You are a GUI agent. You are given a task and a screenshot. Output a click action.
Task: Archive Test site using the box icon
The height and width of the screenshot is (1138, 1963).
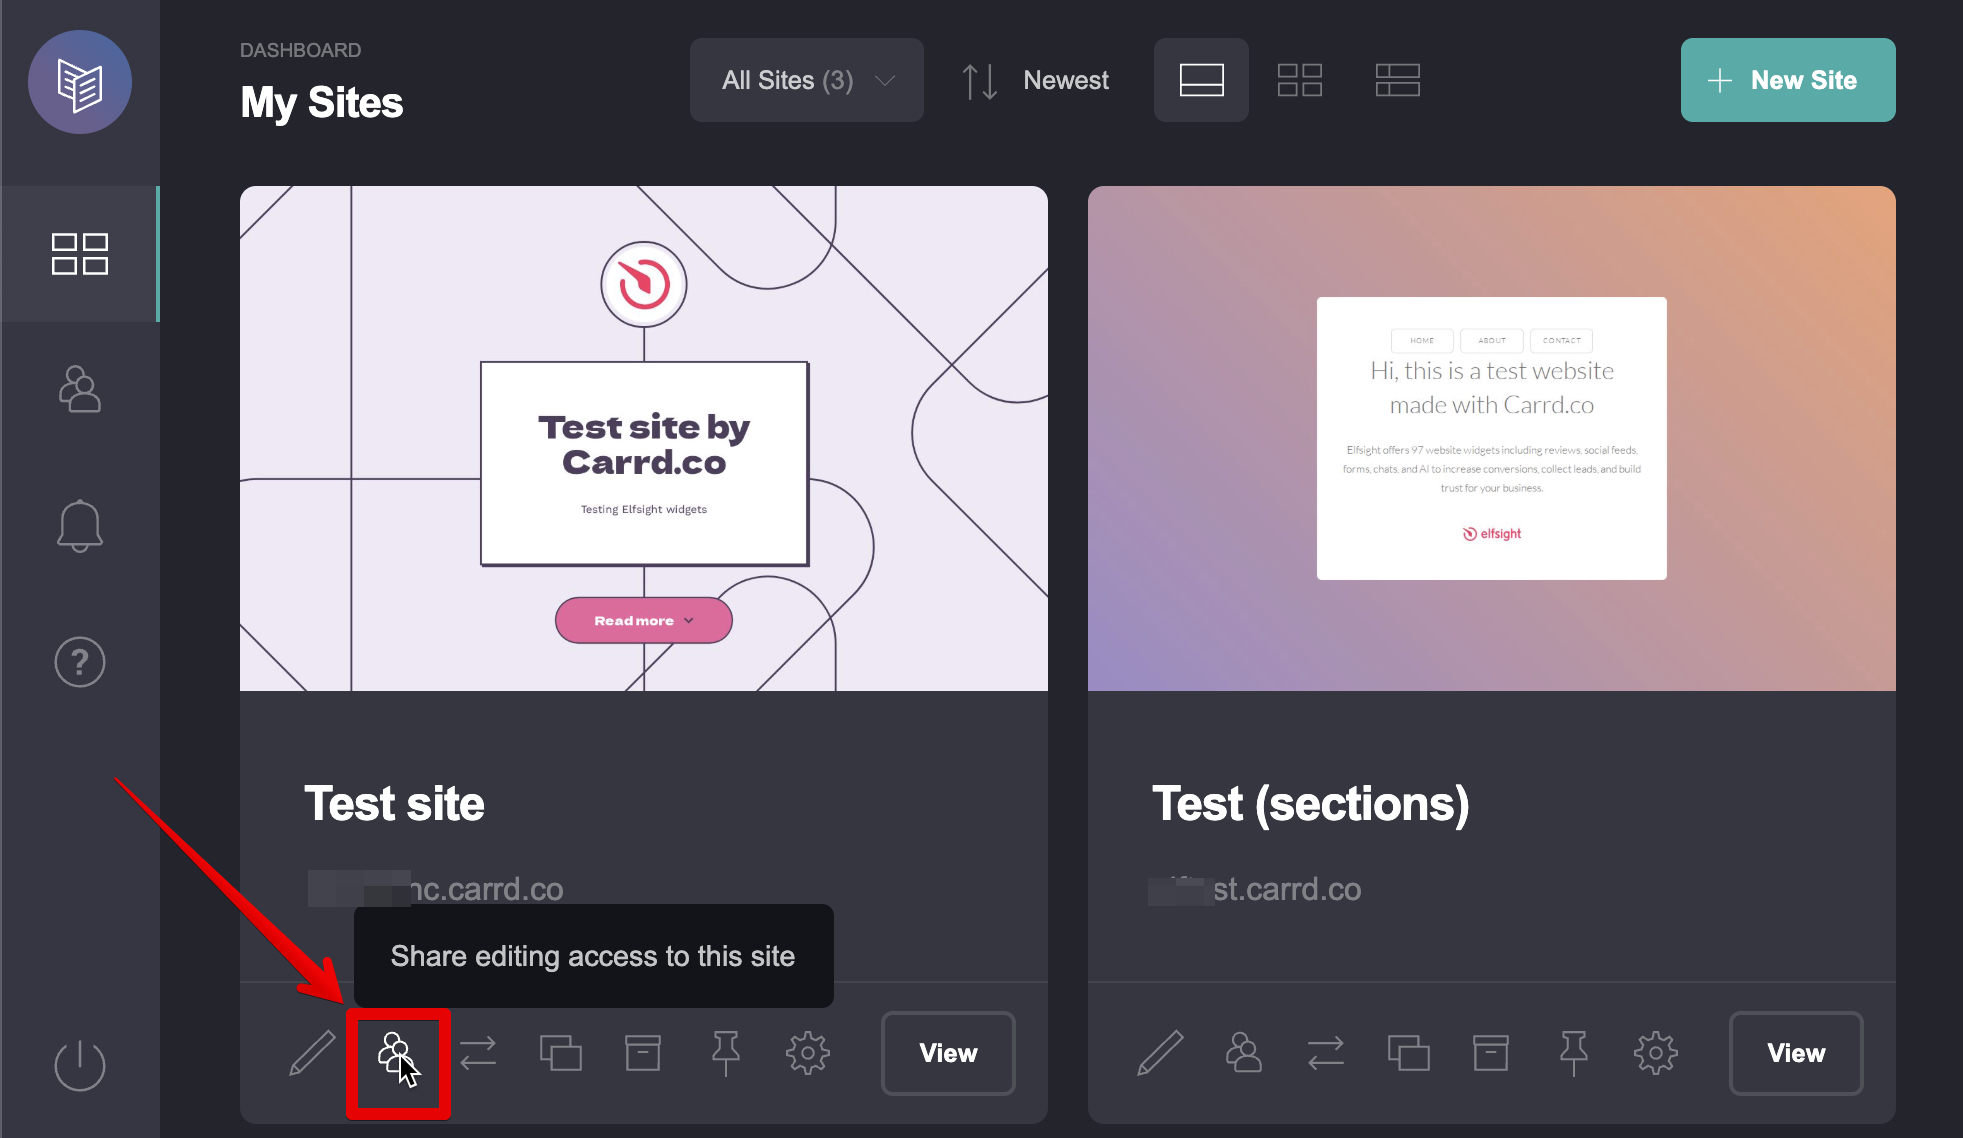pyautogui.click(x=643, y=1053)
